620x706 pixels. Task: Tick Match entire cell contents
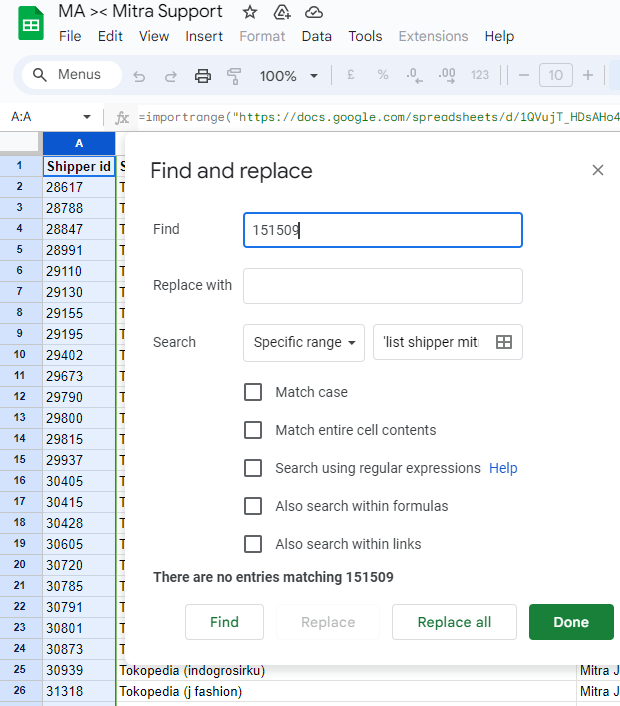253,430
